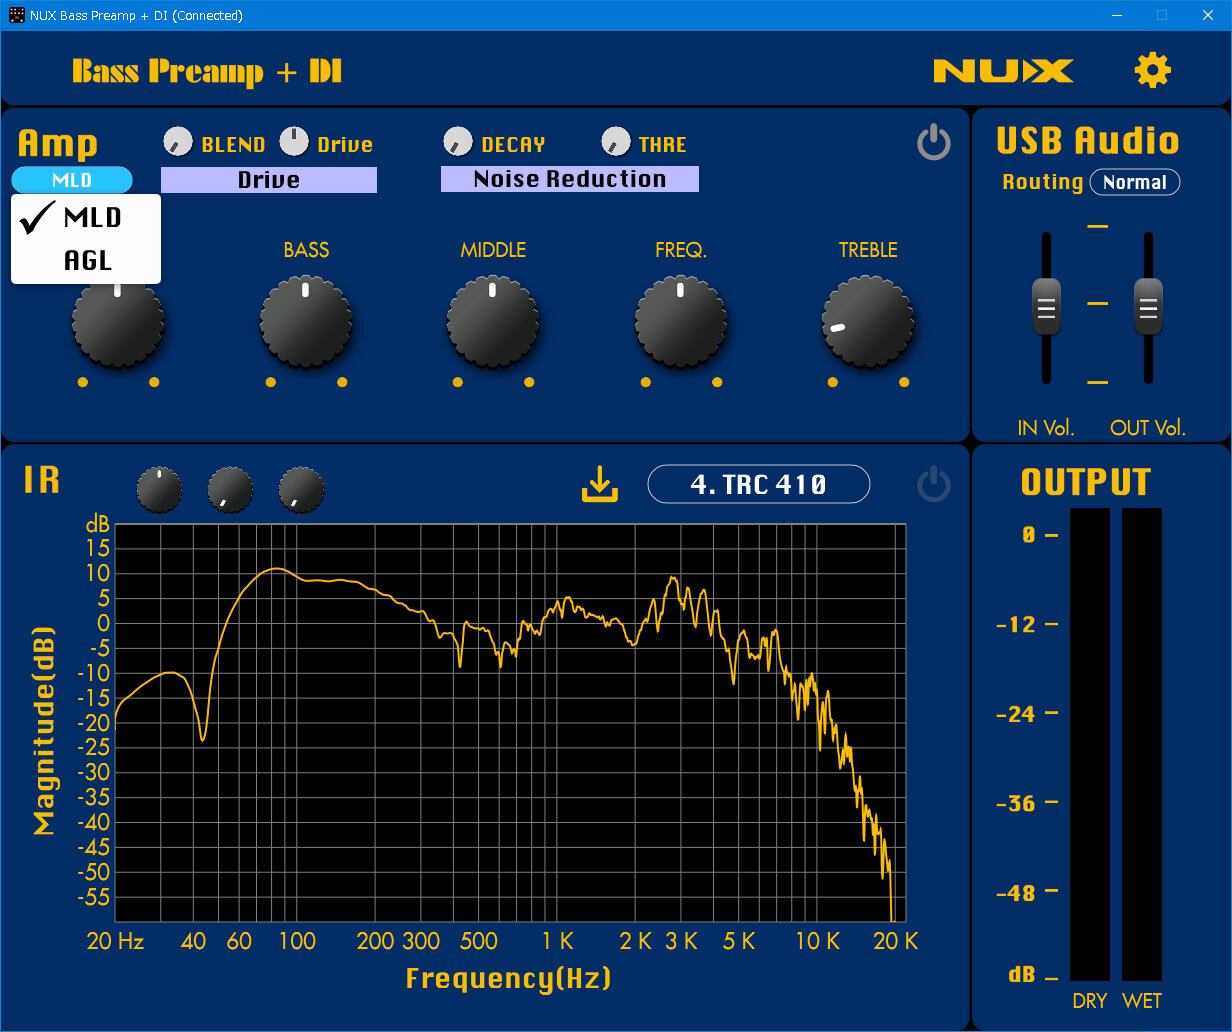Toggle the Amp section power button
The width and height of the screenshot is (1232, 1032).
point(934,143)
